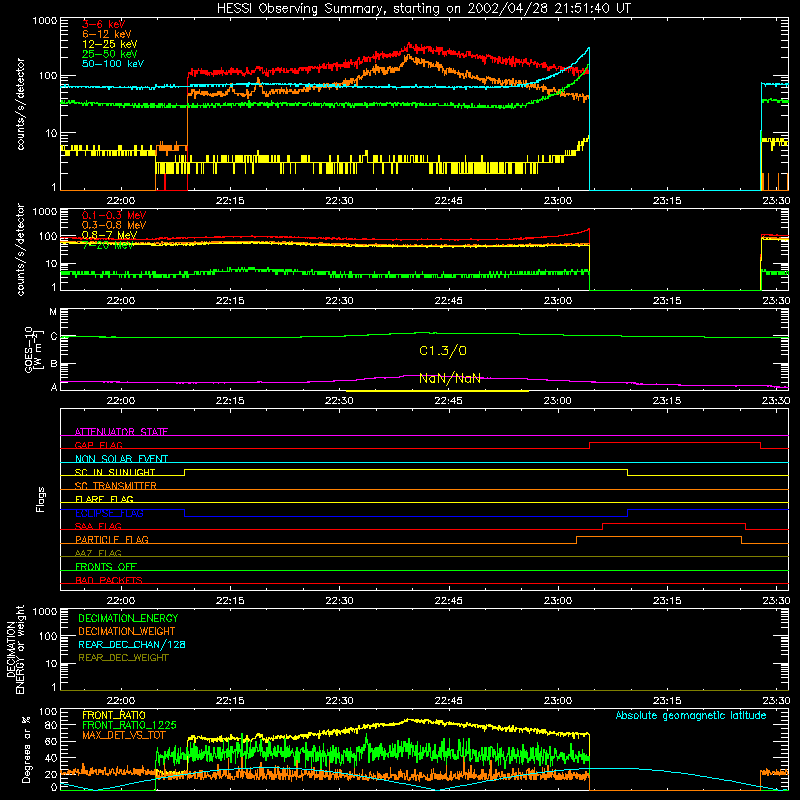The image size is (800, 800).
Task: Click the C1.3/0 flare class annotation
Action: pyautogui.click(x=443, y=351)
